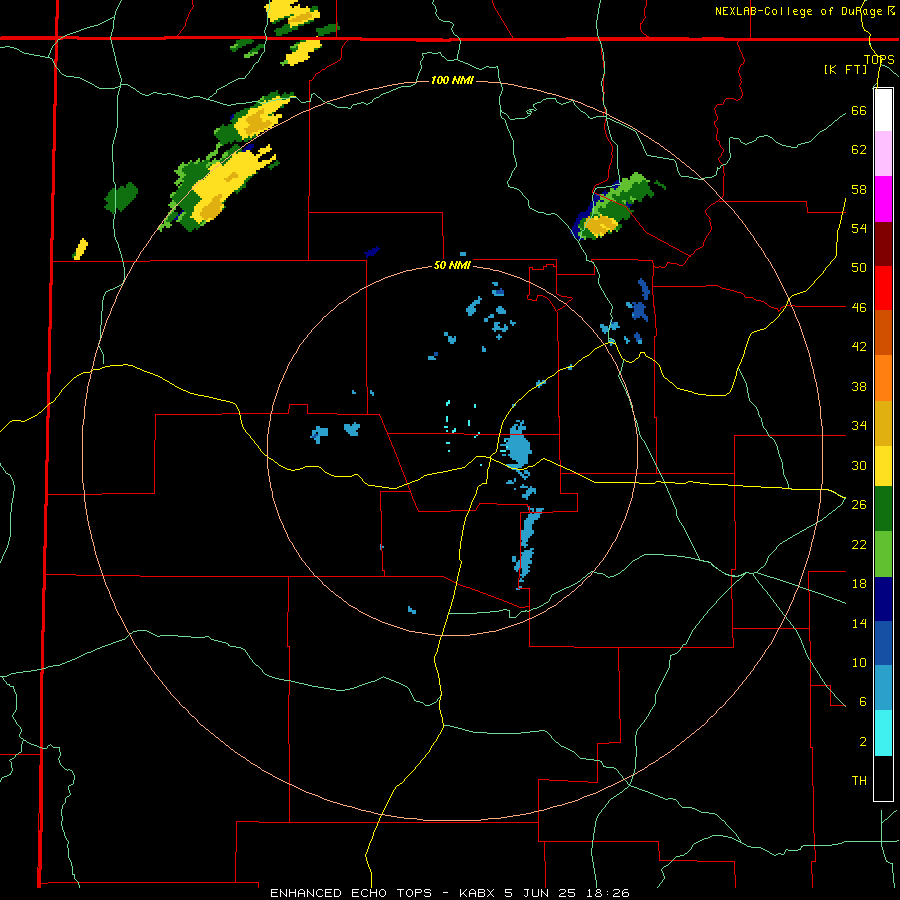The width and height of the screenshot is (900, 900).
Task: Click the yellow legend swatch between 34 and 30
Action: (883, 466)
